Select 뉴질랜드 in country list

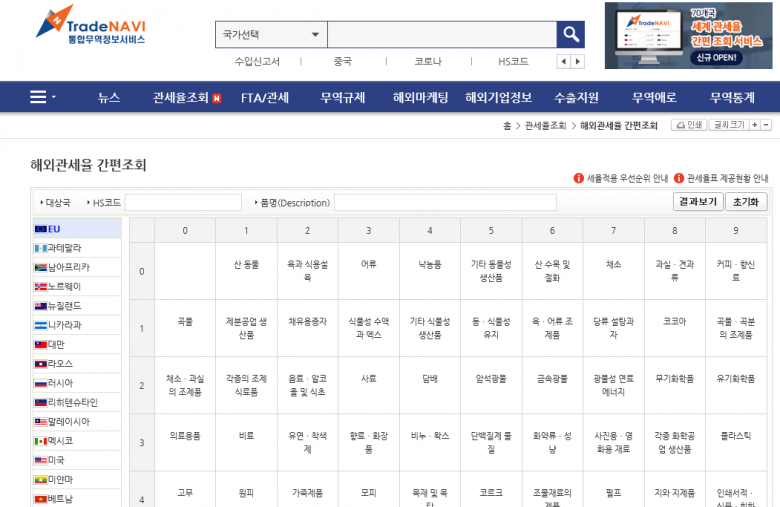[77, 306]
